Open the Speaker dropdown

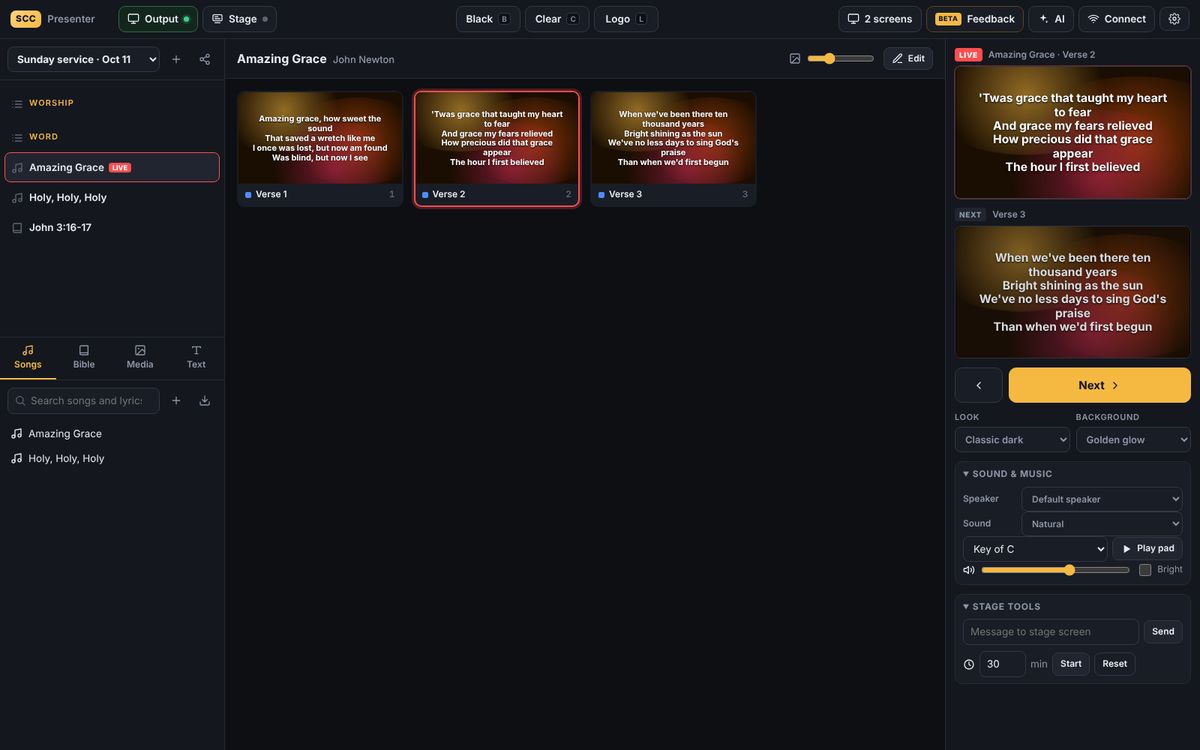coord(1102,499)
